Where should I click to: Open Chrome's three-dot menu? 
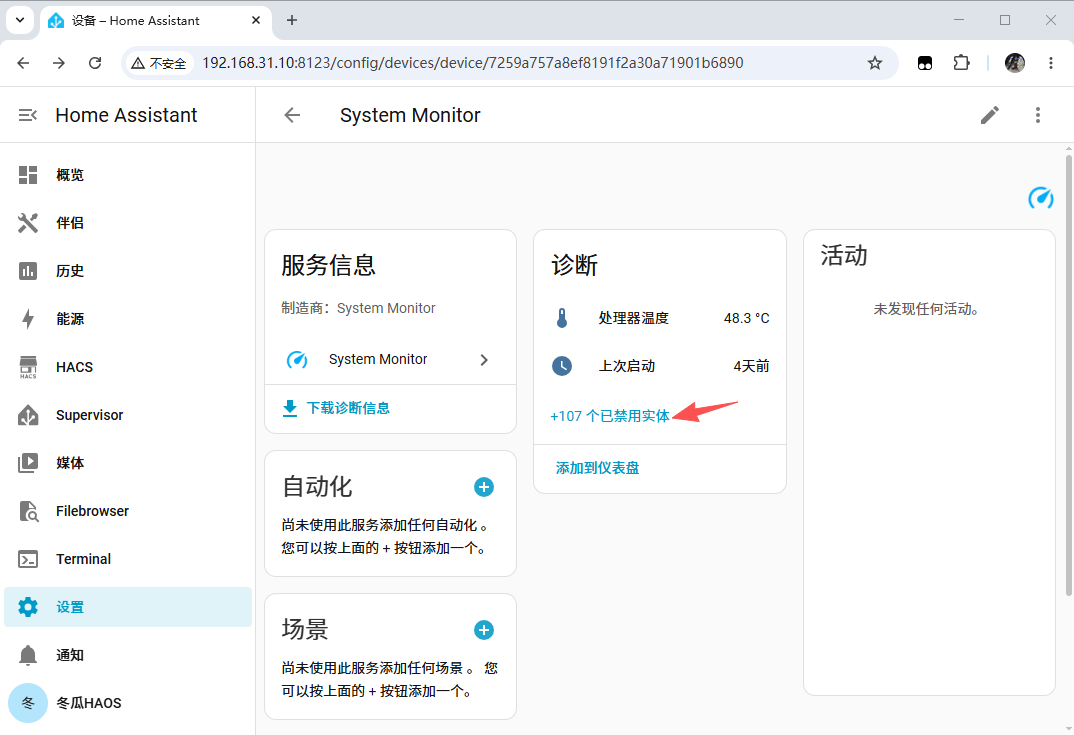(x=1051, y=63)
